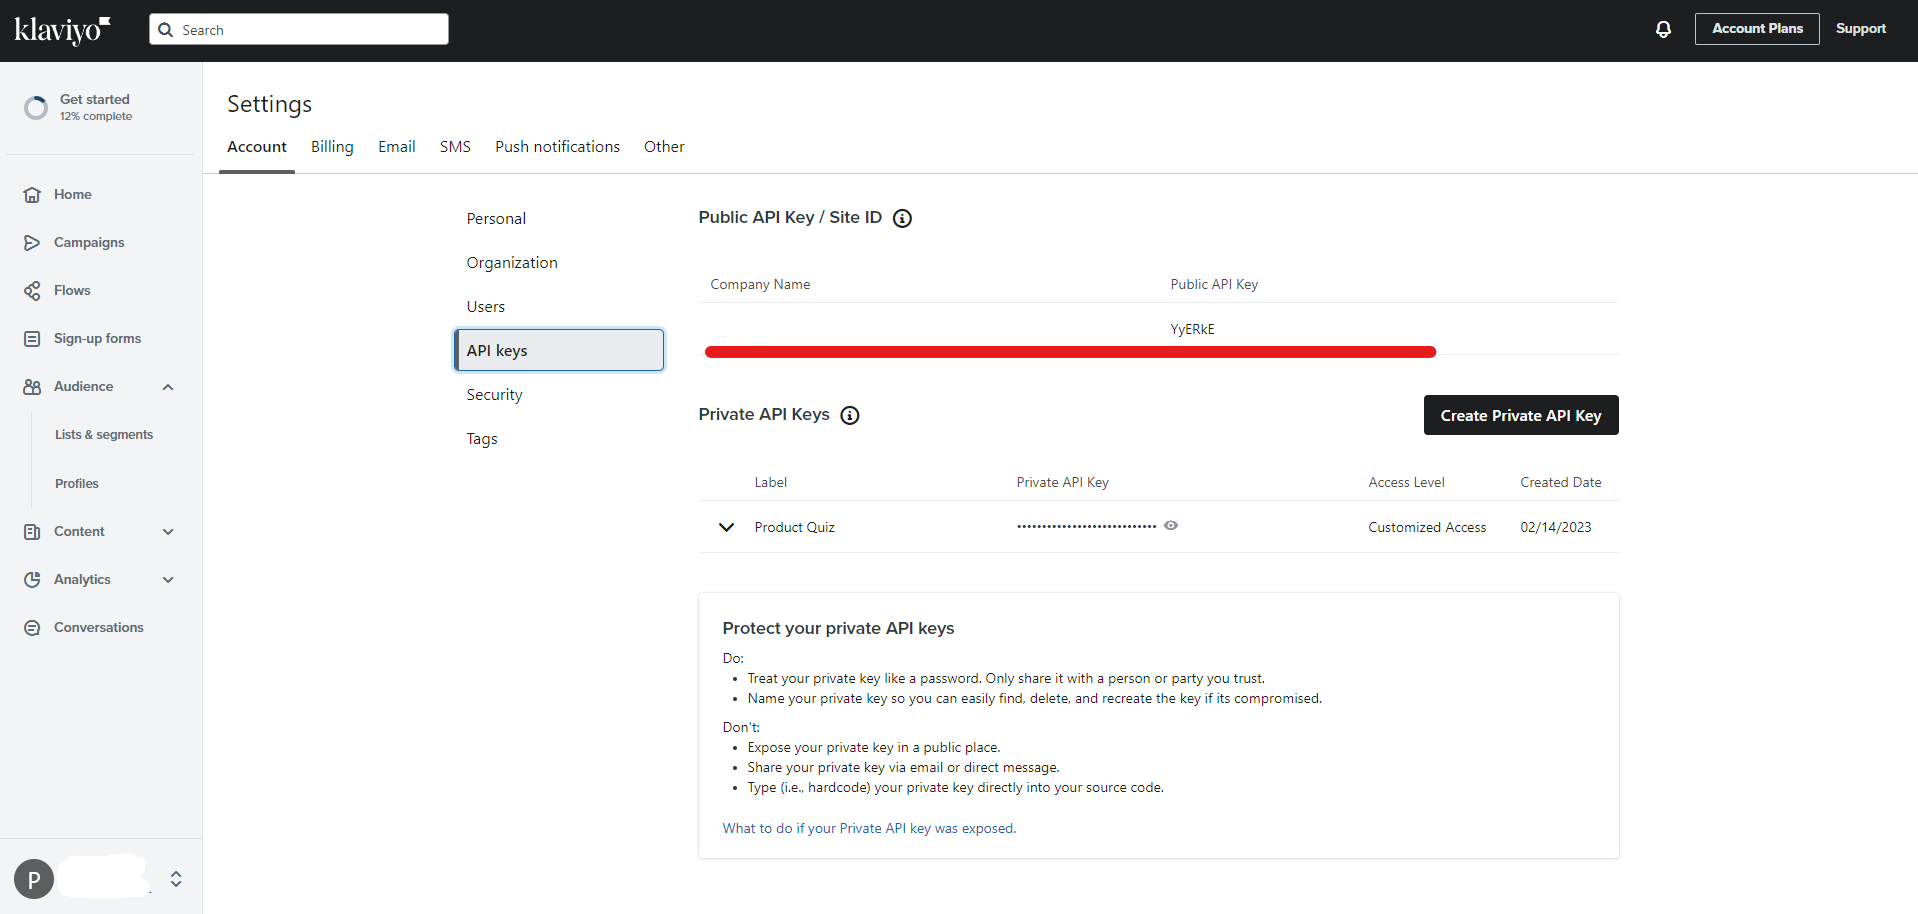1918x914 pixels.
Task: Switch to the Other tab
Action: 664,147
